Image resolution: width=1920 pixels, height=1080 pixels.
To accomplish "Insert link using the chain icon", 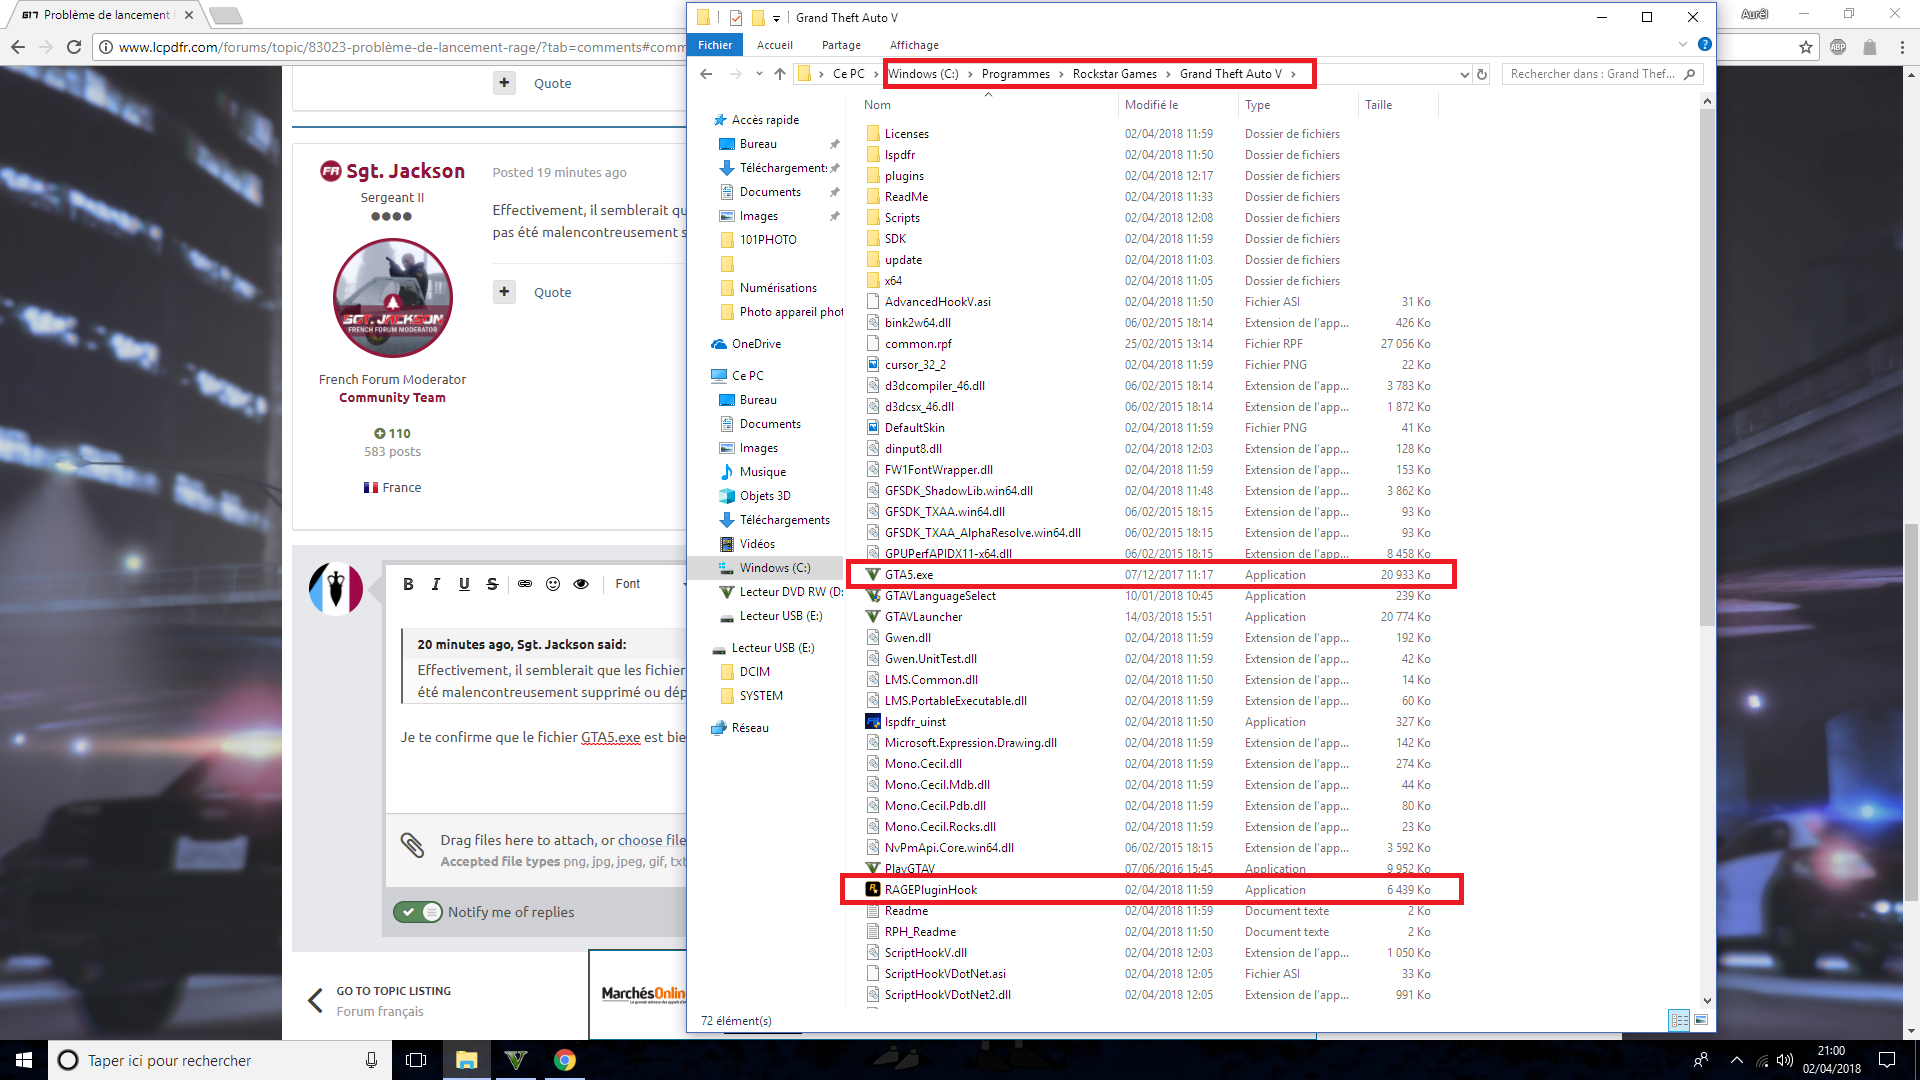I will click(x=524, y=584).
